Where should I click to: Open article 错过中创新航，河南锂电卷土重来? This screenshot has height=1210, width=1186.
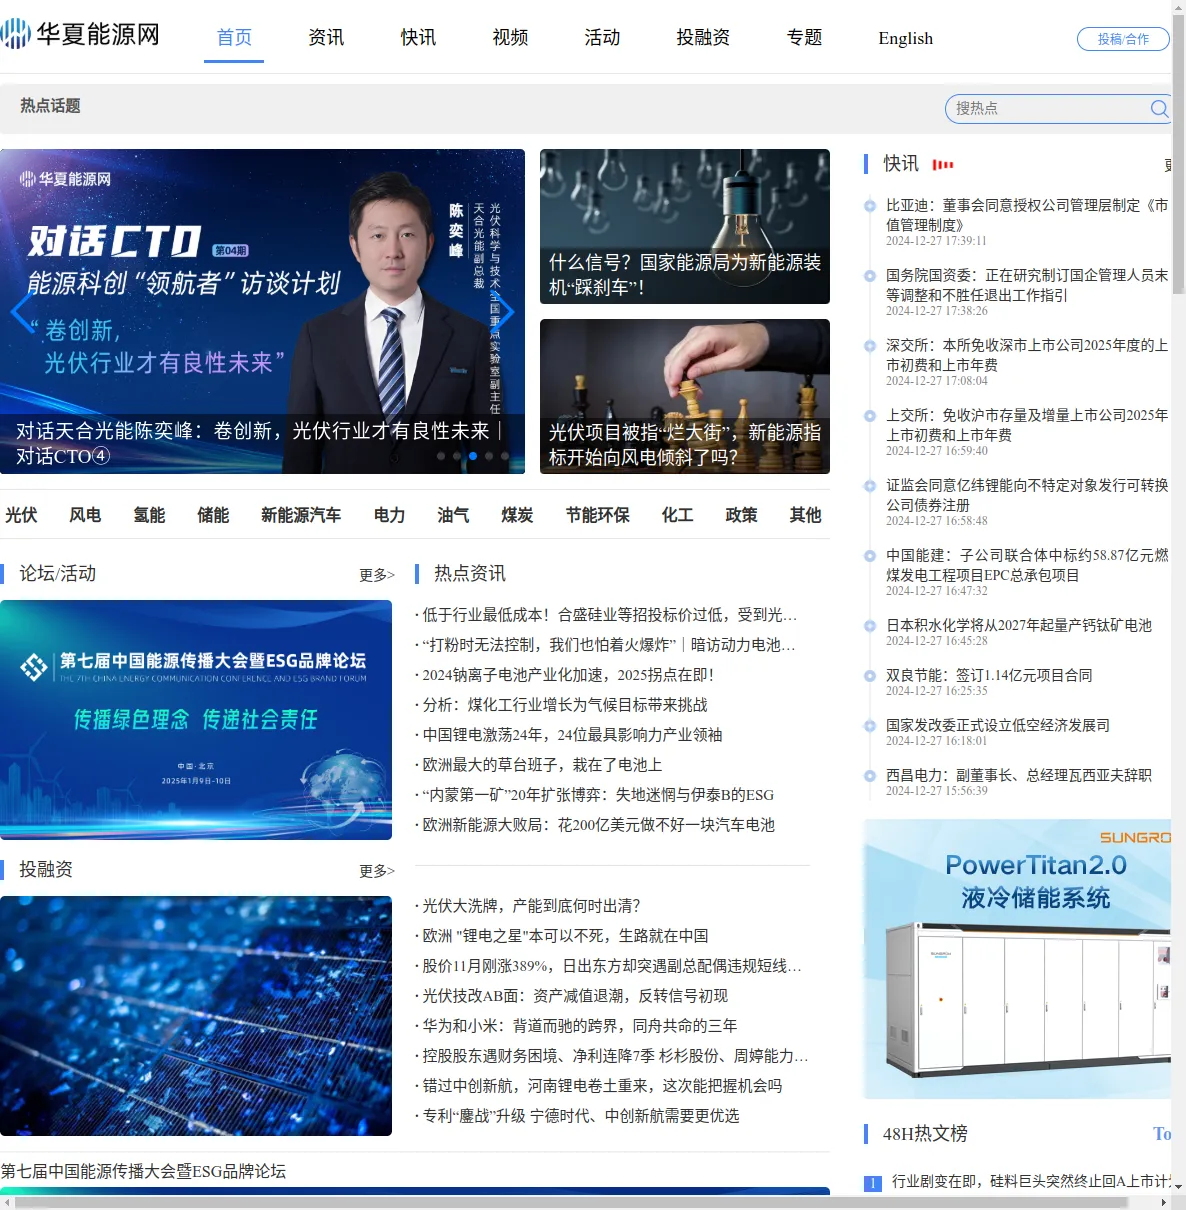pos(600,1086)
